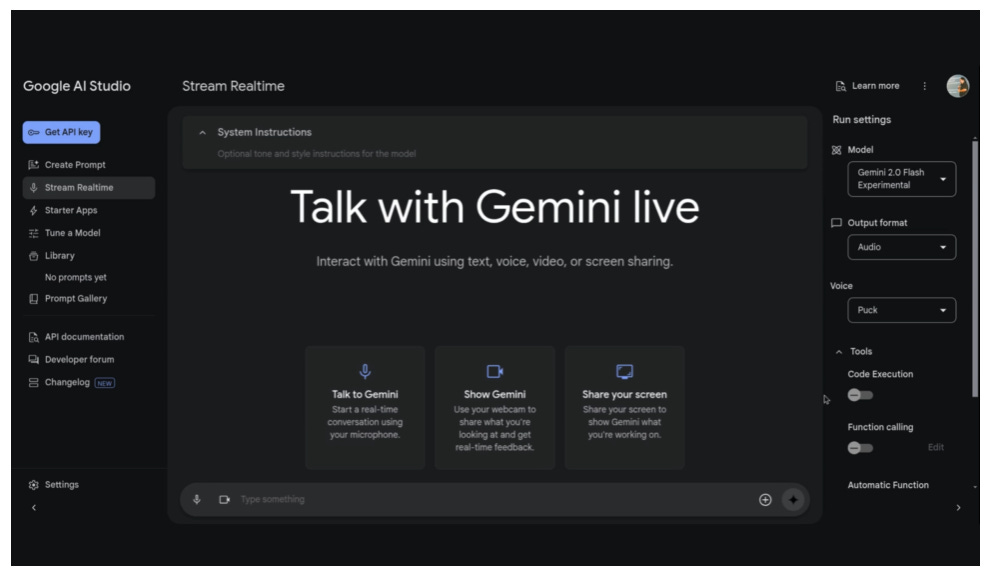Click the monitor icon in the Share your screen card

(x=624, y=371)
